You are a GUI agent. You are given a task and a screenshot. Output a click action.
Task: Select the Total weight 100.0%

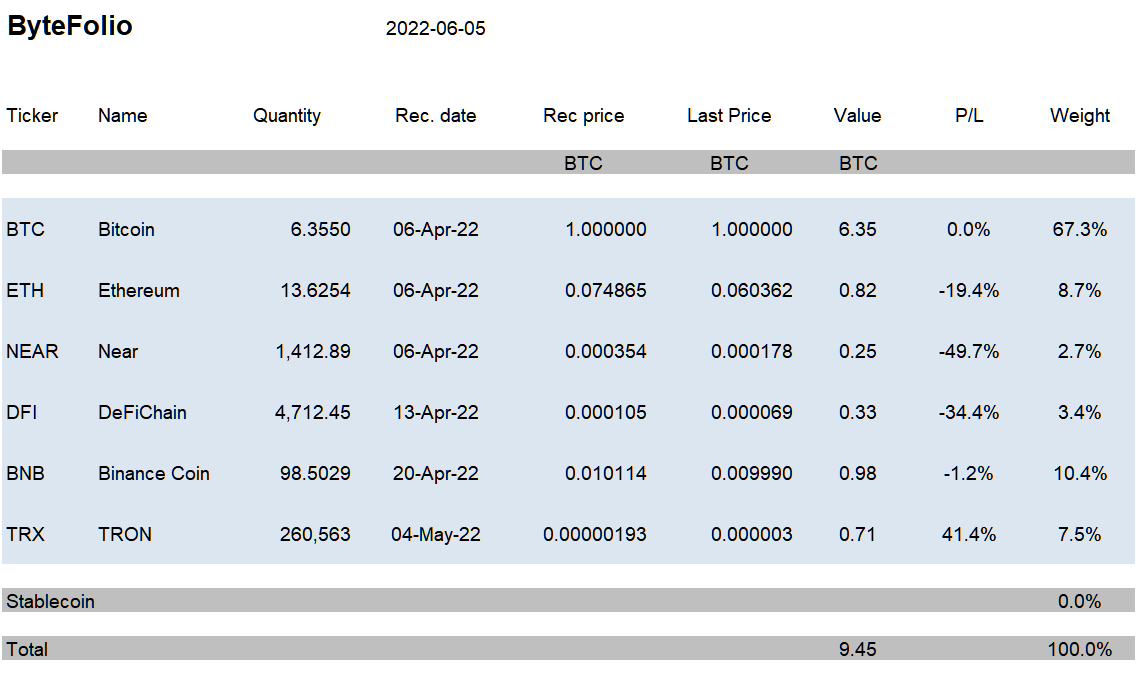[1079, 650]
